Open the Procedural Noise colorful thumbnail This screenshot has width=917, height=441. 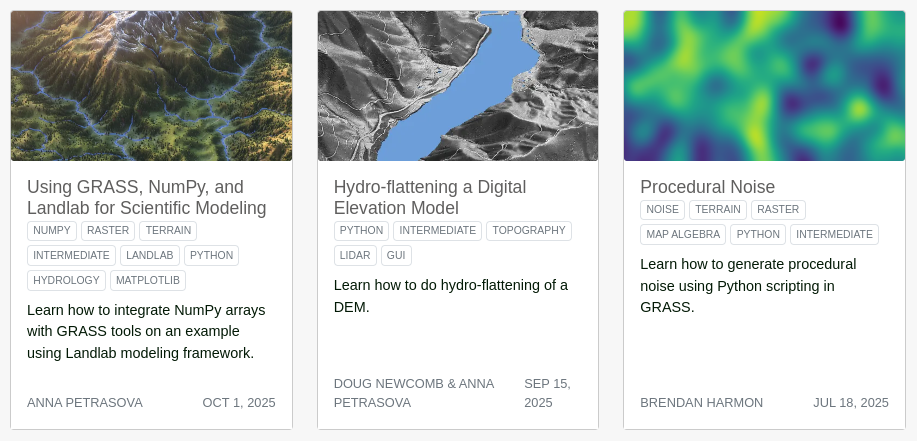coord(764,86)
